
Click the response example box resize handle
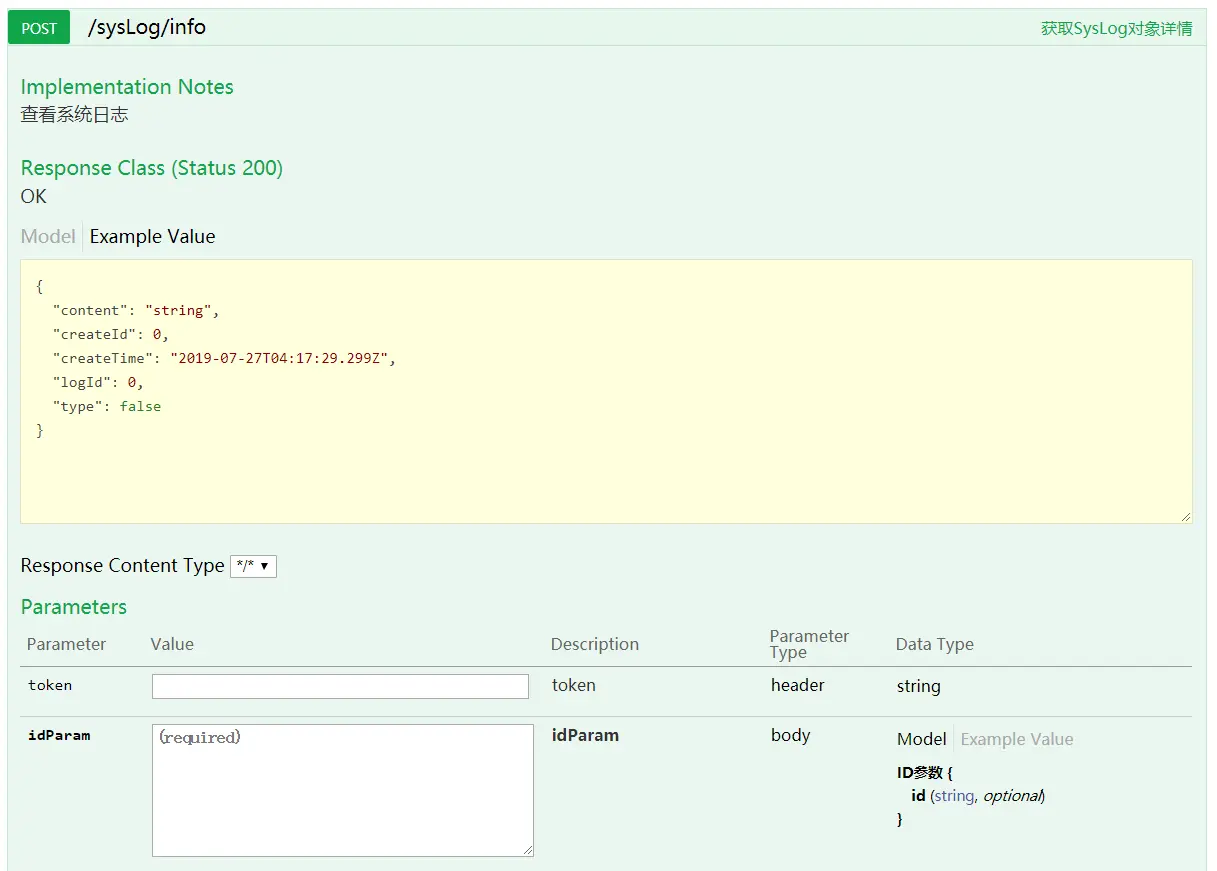point(1186,517)
